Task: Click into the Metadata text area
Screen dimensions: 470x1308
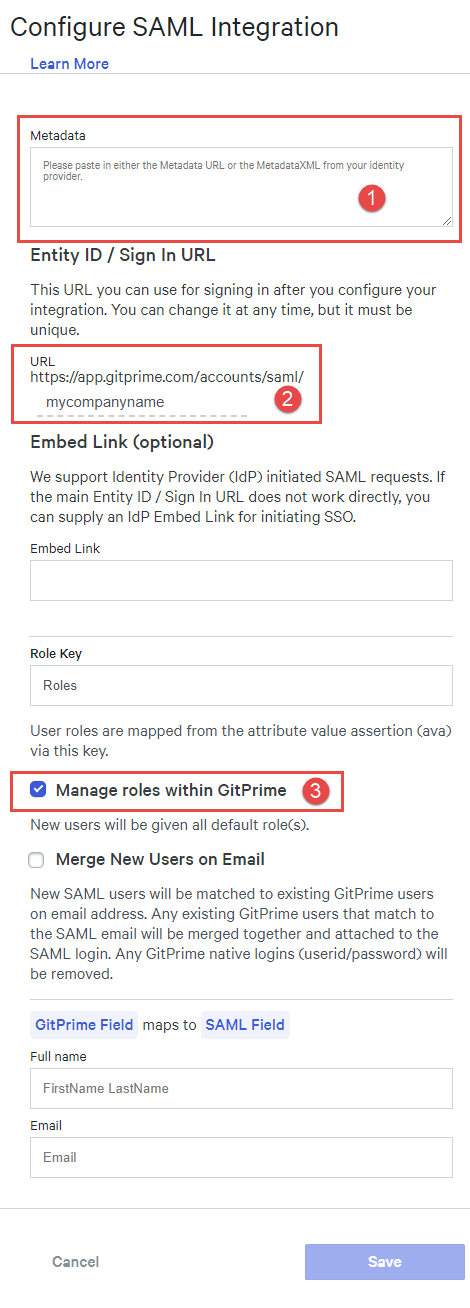Action: pos(241,187)
